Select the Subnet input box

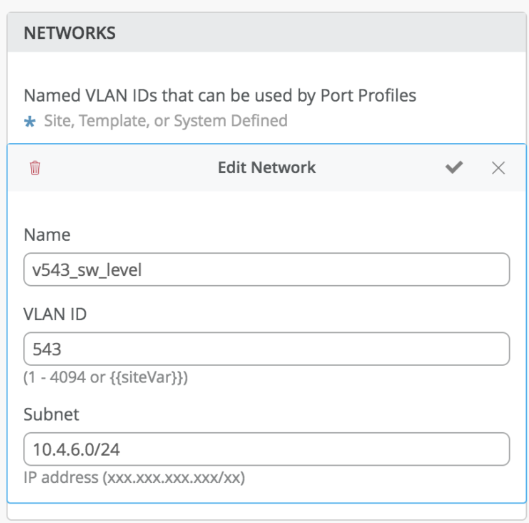267,449
